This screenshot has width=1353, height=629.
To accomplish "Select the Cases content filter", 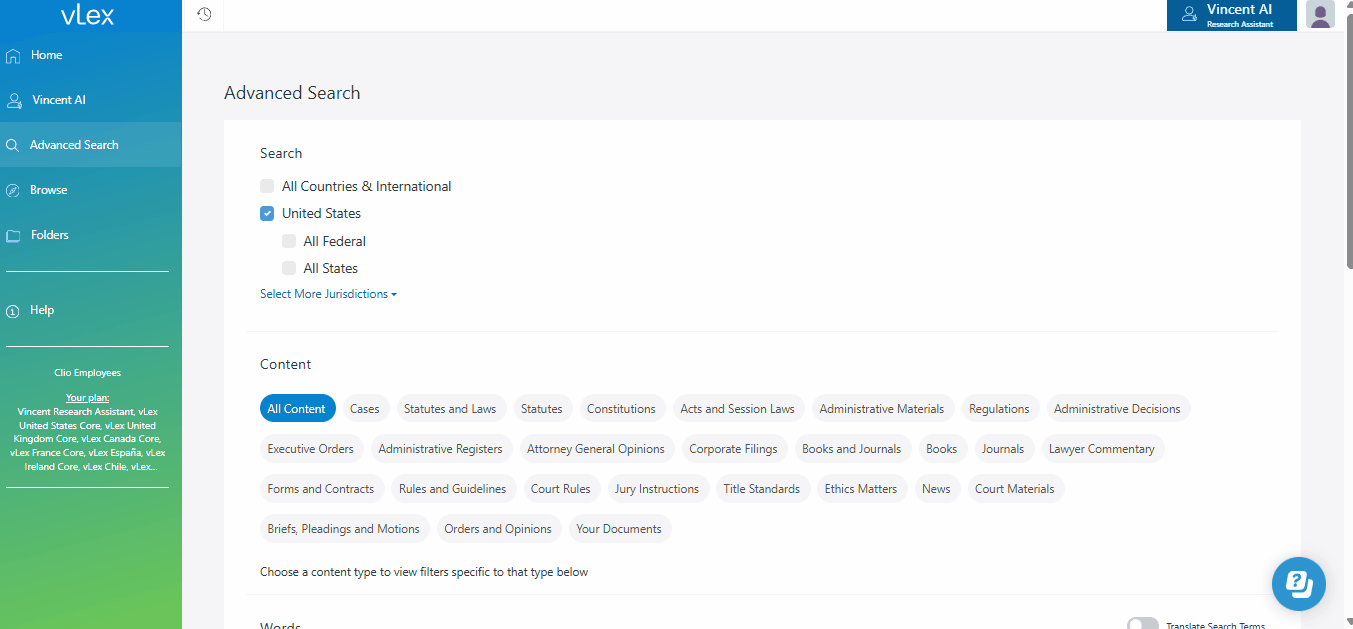I will (364, 409).
